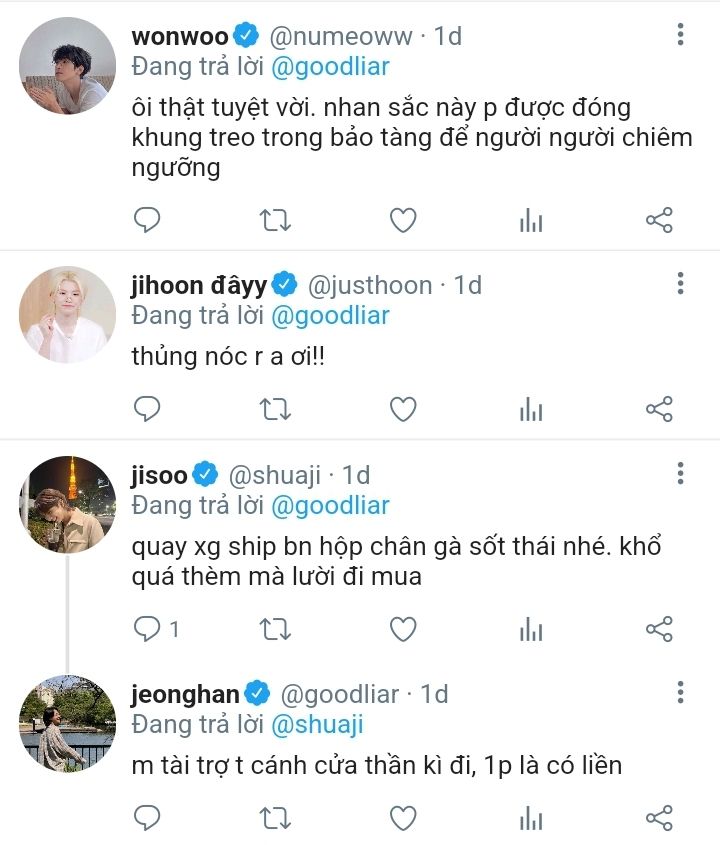This screenshot has width=720, height=845.
Task: View analytics for wonwoo's tweet
Action: [530, 220]
